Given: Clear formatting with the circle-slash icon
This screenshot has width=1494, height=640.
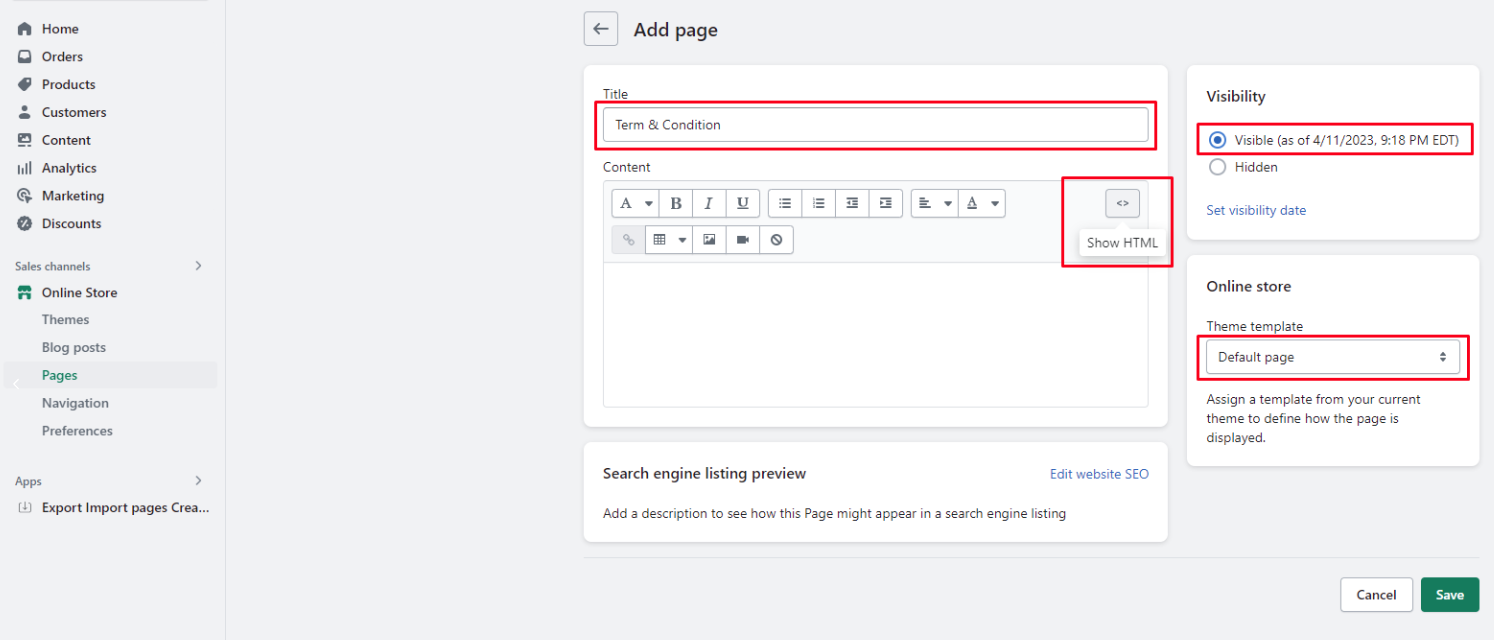Looking at the screenshot, I should coord(776,240).
